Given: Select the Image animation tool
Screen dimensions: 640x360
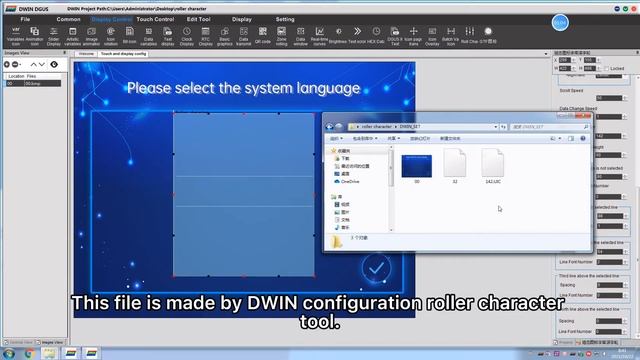Looking at the screenshot, I should coord(91,36).
